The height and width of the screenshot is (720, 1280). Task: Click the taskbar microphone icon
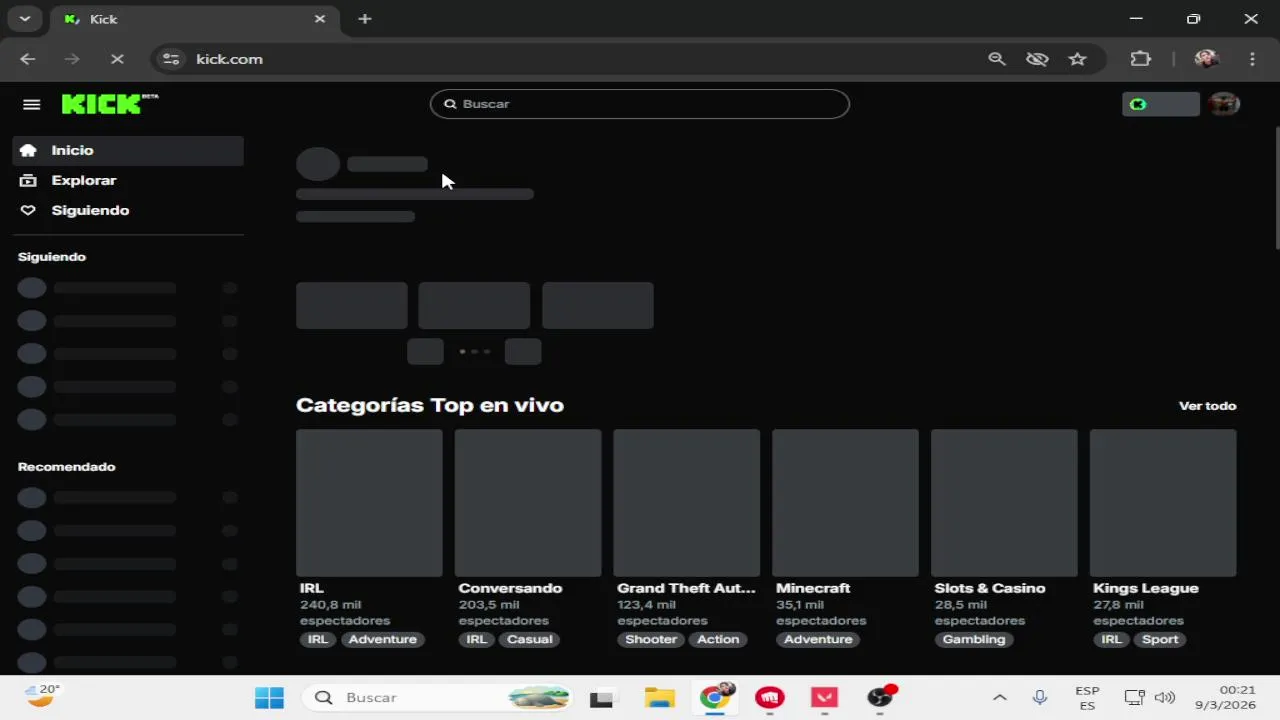pos(1040,698)
